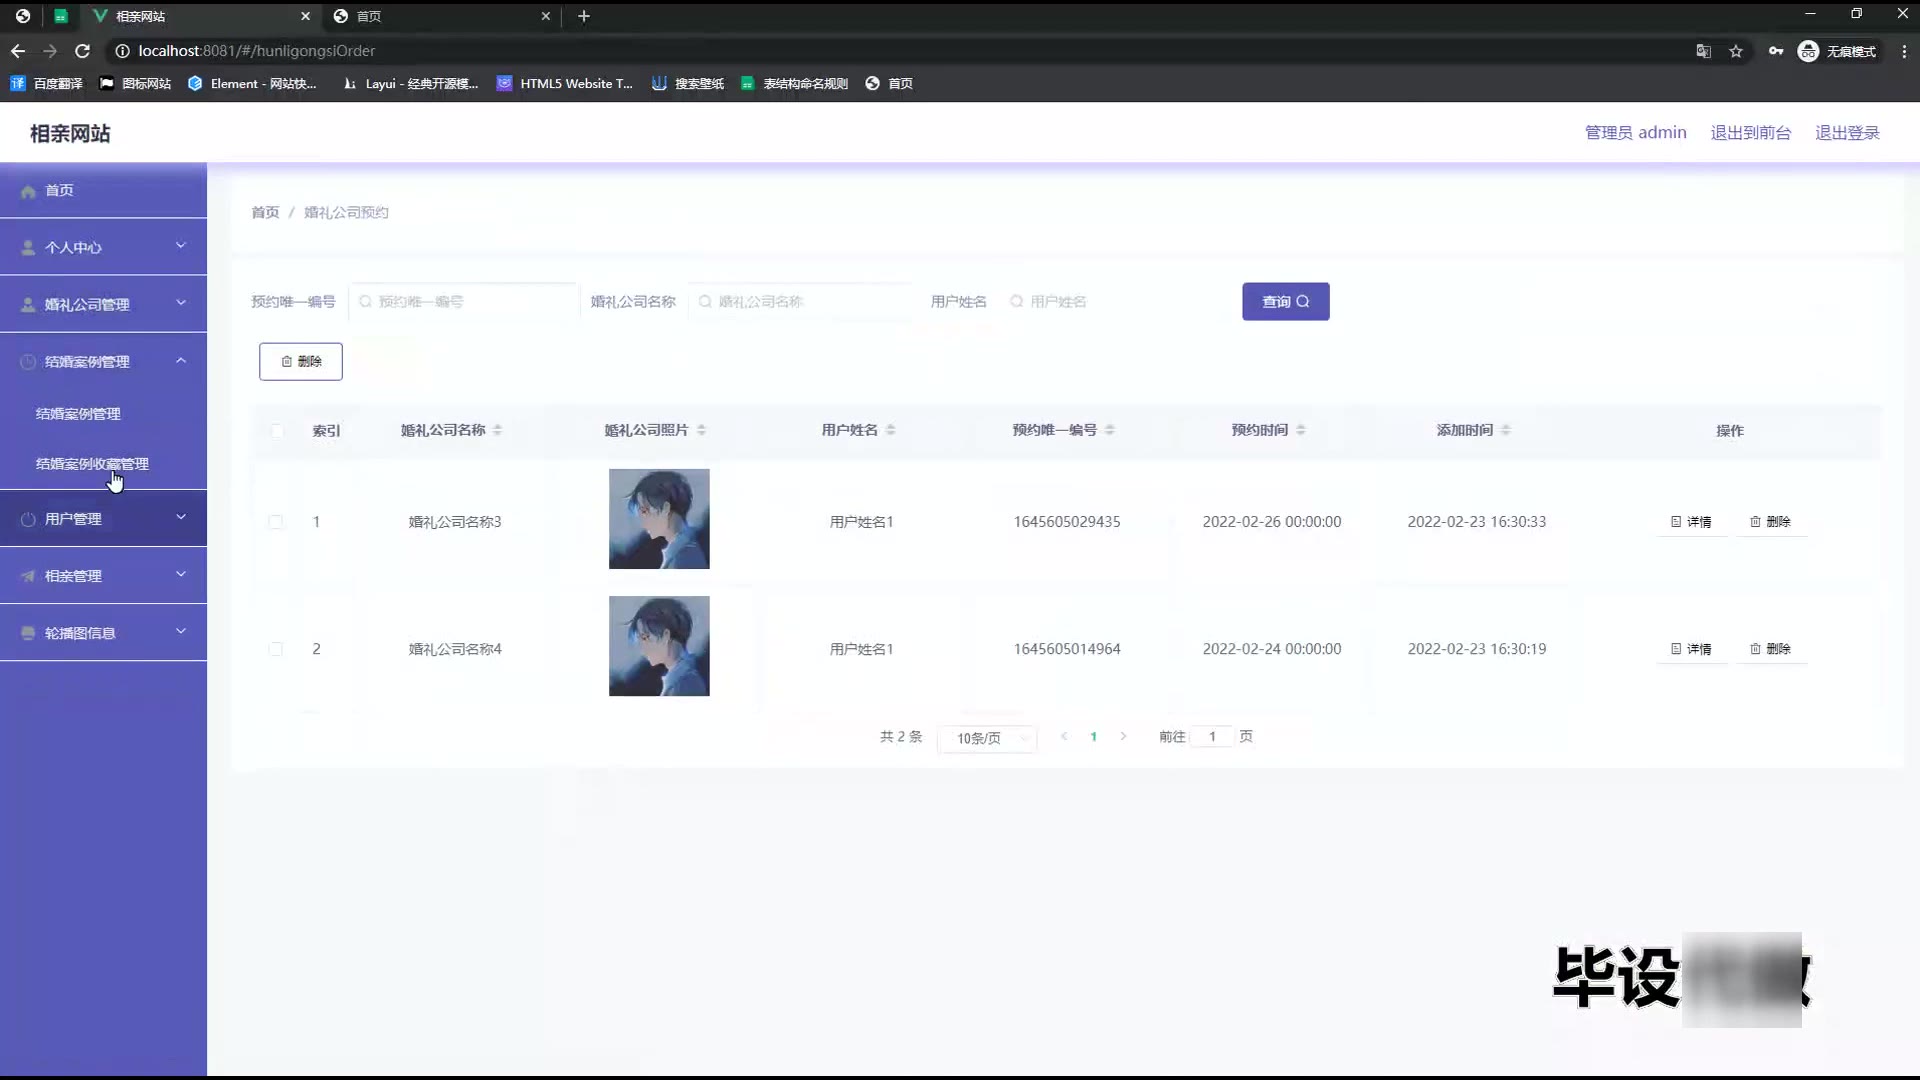Viewport: 1920px width, 1080px height.
Task: Click 详情 button for 婚礼公司名称3 row
Action: click(x=1691, y=522)
